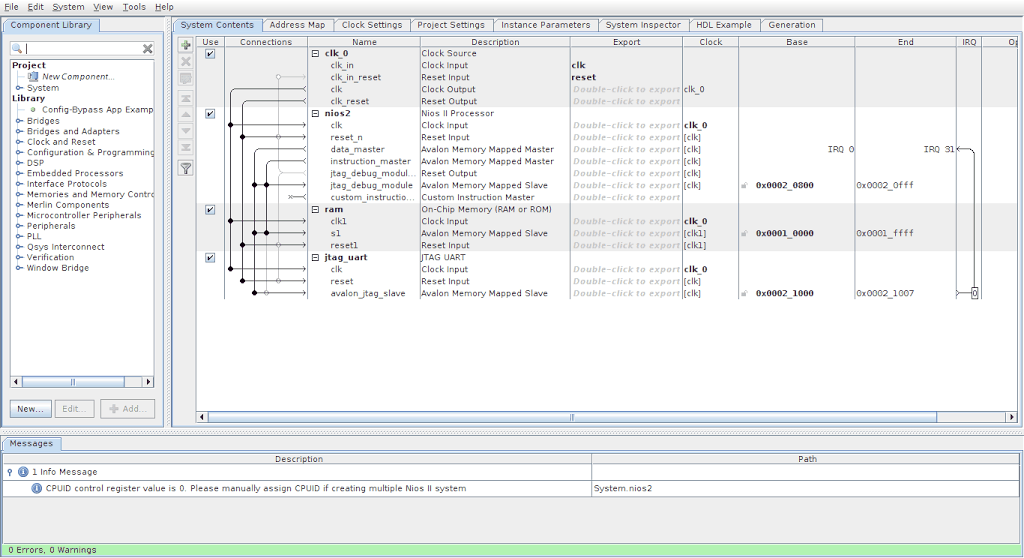Click the move to top arrow icon
The image size is (1024, 558).
[185, 98]
